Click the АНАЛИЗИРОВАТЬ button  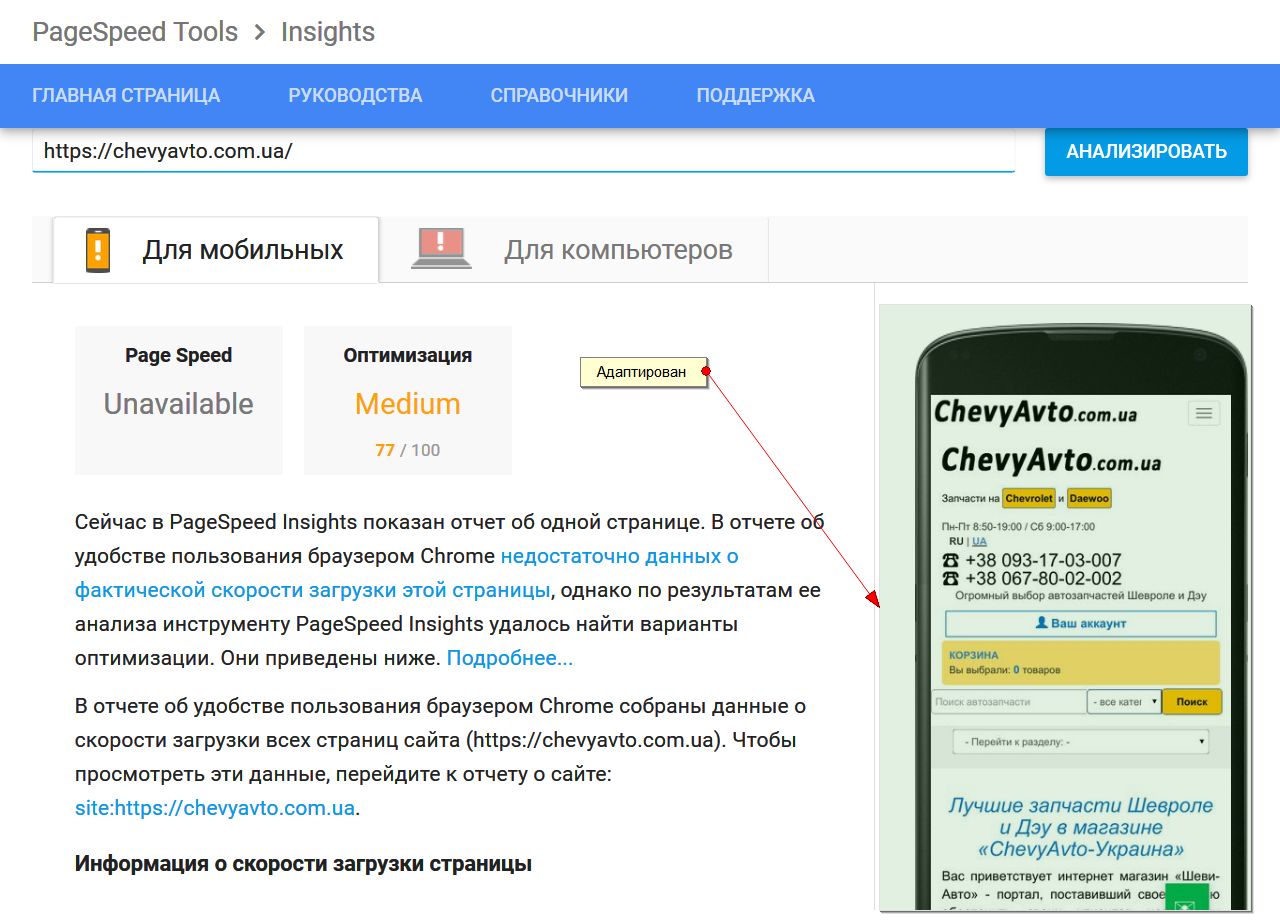point(1146,152)
